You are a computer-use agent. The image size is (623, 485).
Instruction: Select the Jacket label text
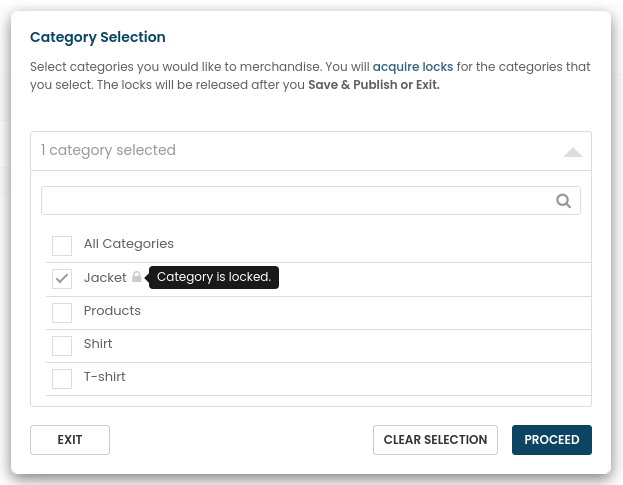point(105,277)
